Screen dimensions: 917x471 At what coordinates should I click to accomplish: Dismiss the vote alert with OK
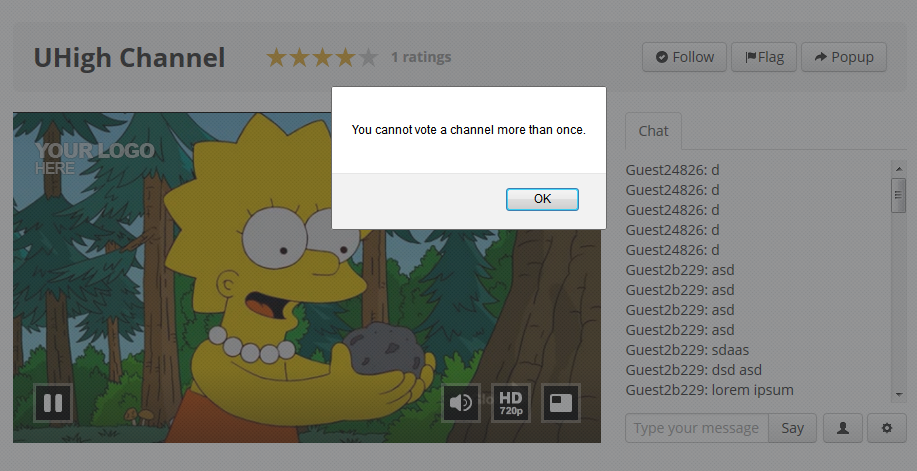pos(542,199)
